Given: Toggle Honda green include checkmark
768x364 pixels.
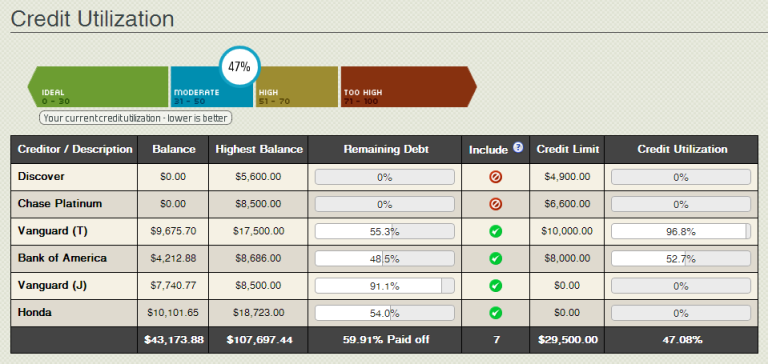Looking at the screenshot, I should pyautogui.click(x=495, y=312).
